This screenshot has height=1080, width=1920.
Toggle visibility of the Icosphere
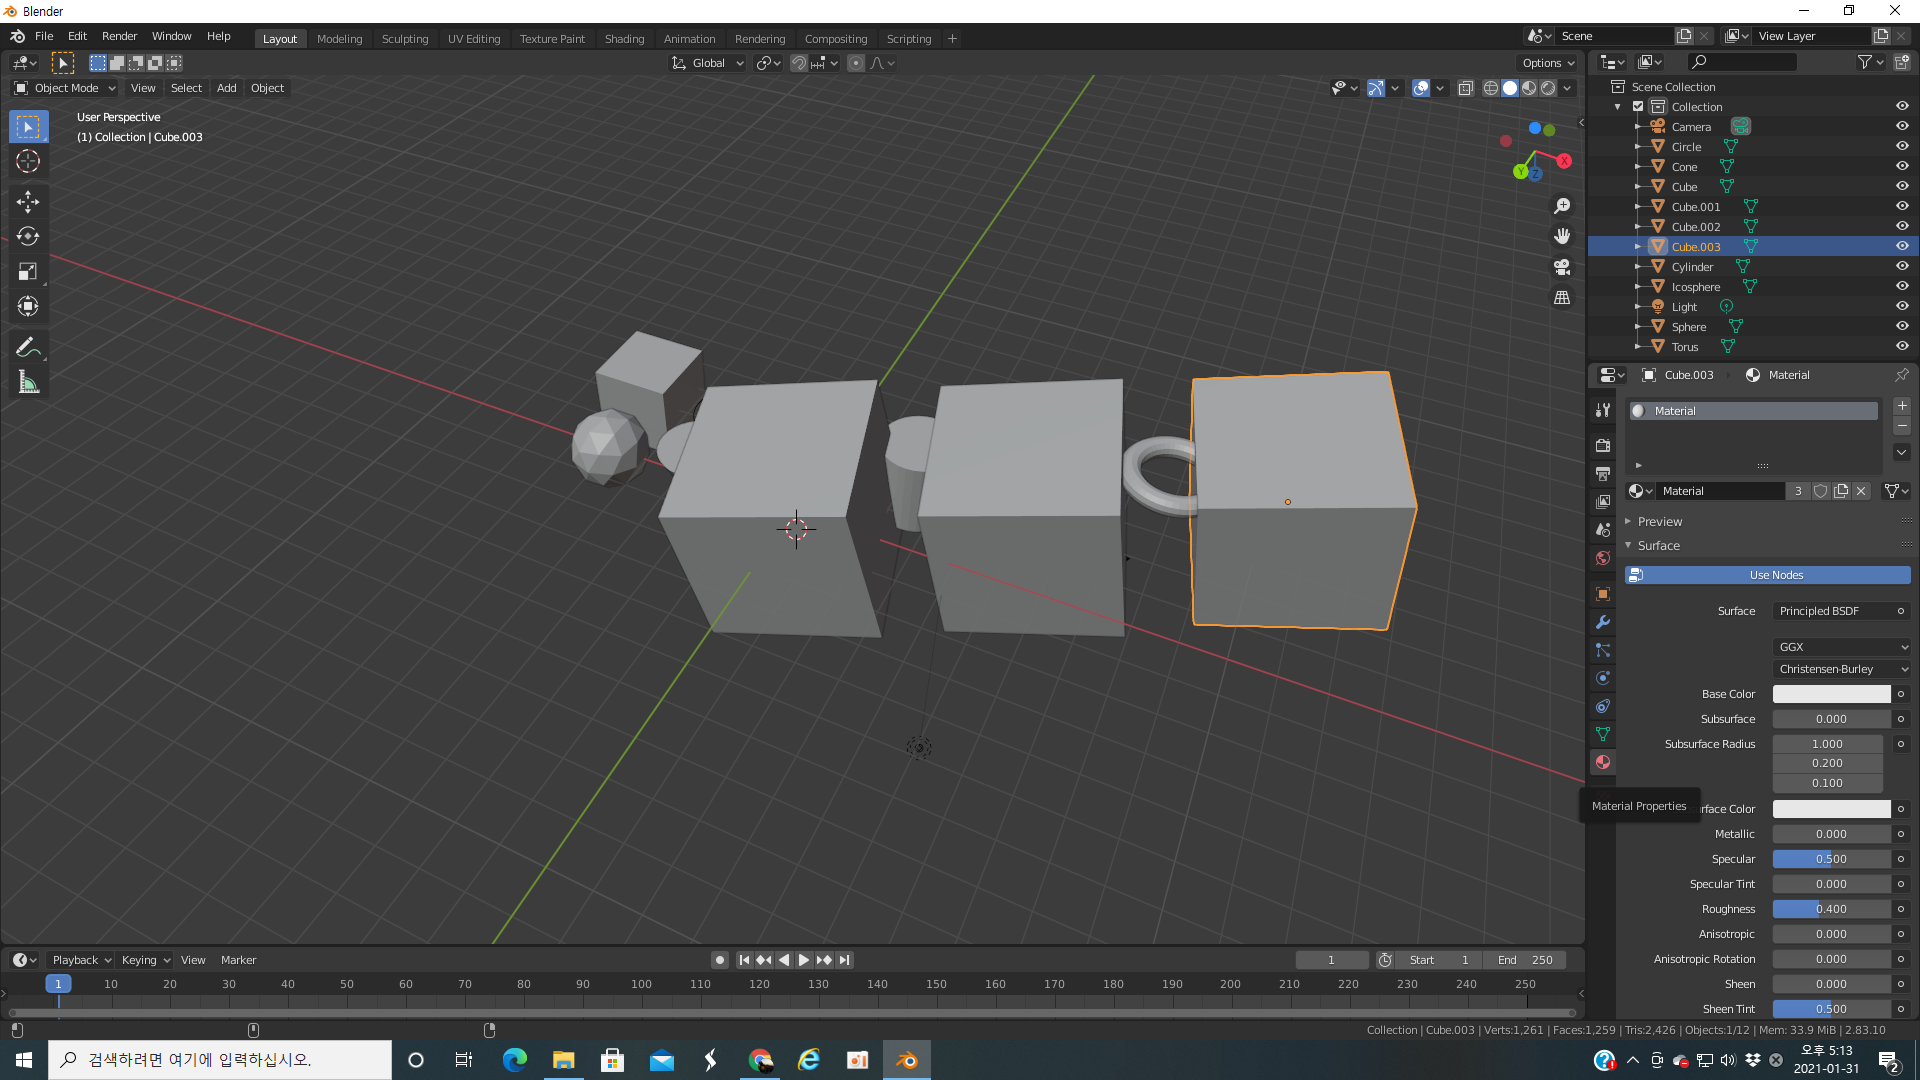tap(1902, 286)
